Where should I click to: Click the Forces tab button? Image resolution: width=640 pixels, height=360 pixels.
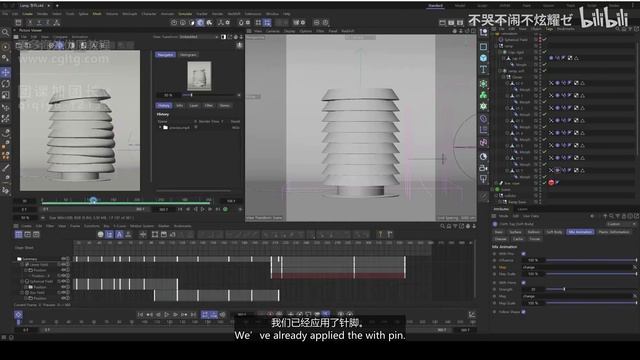[x=535, y=239]
